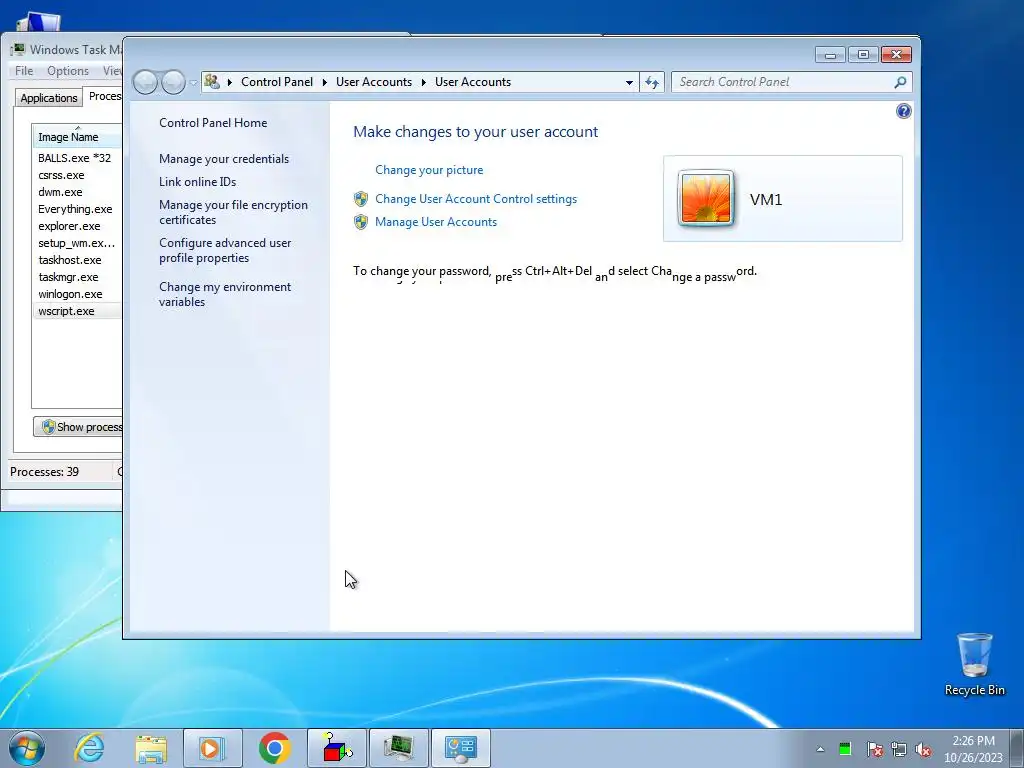Click the address bar refresh button
The image size is (1024, 768).
pos(652,82)
